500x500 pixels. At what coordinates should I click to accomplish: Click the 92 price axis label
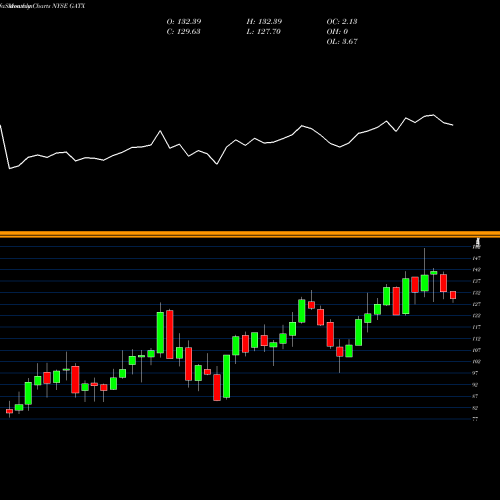(475, 385)
